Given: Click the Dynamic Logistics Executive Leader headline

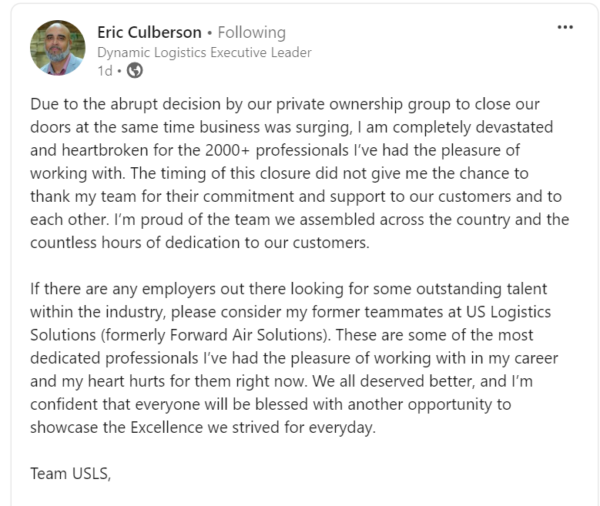Looking at the screenshot, I should pos(204,52).
